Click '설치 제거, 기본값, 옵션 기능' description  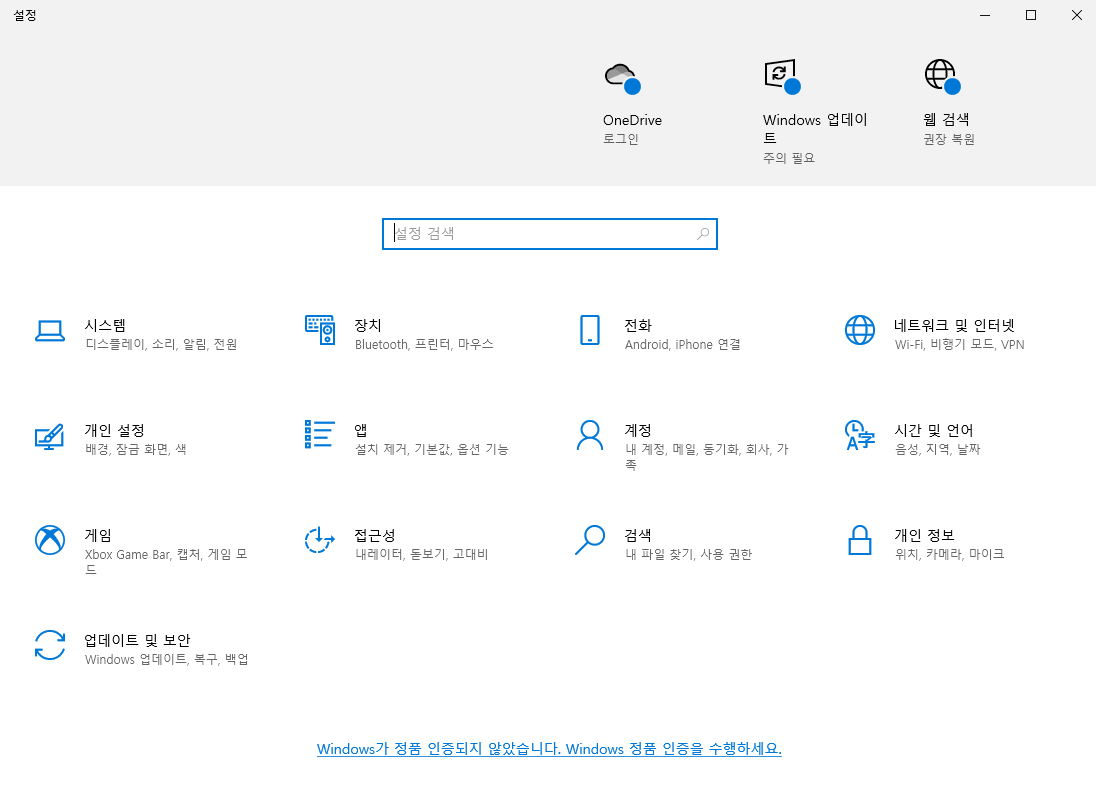pos(432,449)
